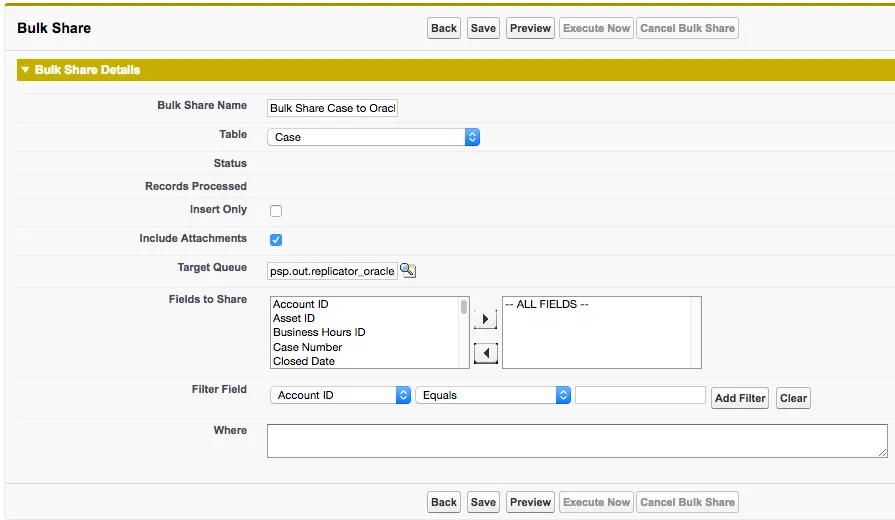
Task: Click the bottom Preview button
Action: (530, 502)
